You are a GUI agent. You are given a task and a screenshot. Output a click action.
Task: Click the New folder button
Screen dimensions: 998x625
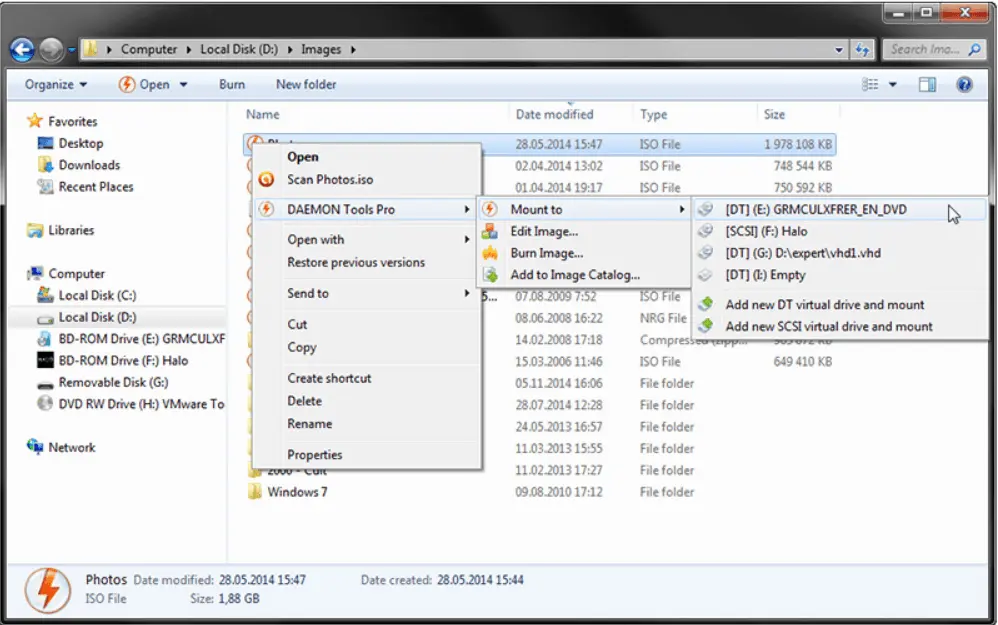[306, 85]
